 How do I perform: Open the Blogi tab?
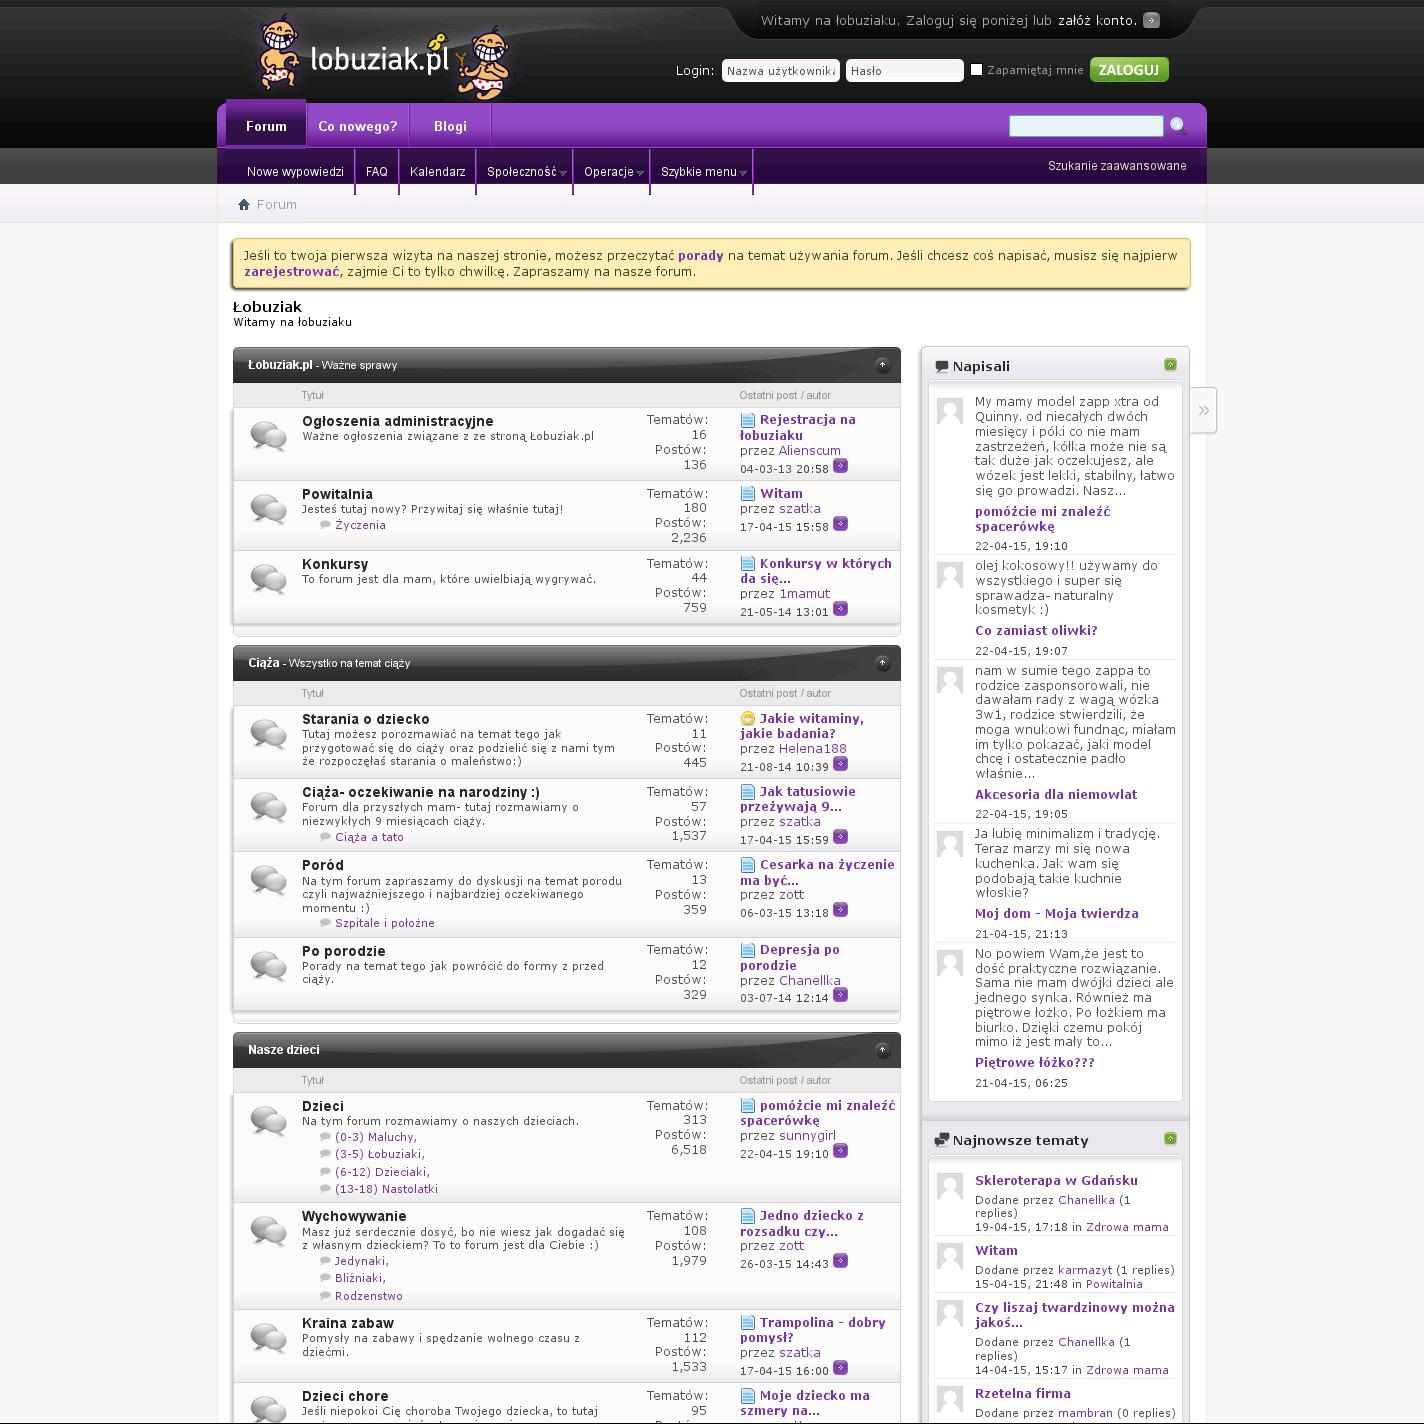click(450, 127)
